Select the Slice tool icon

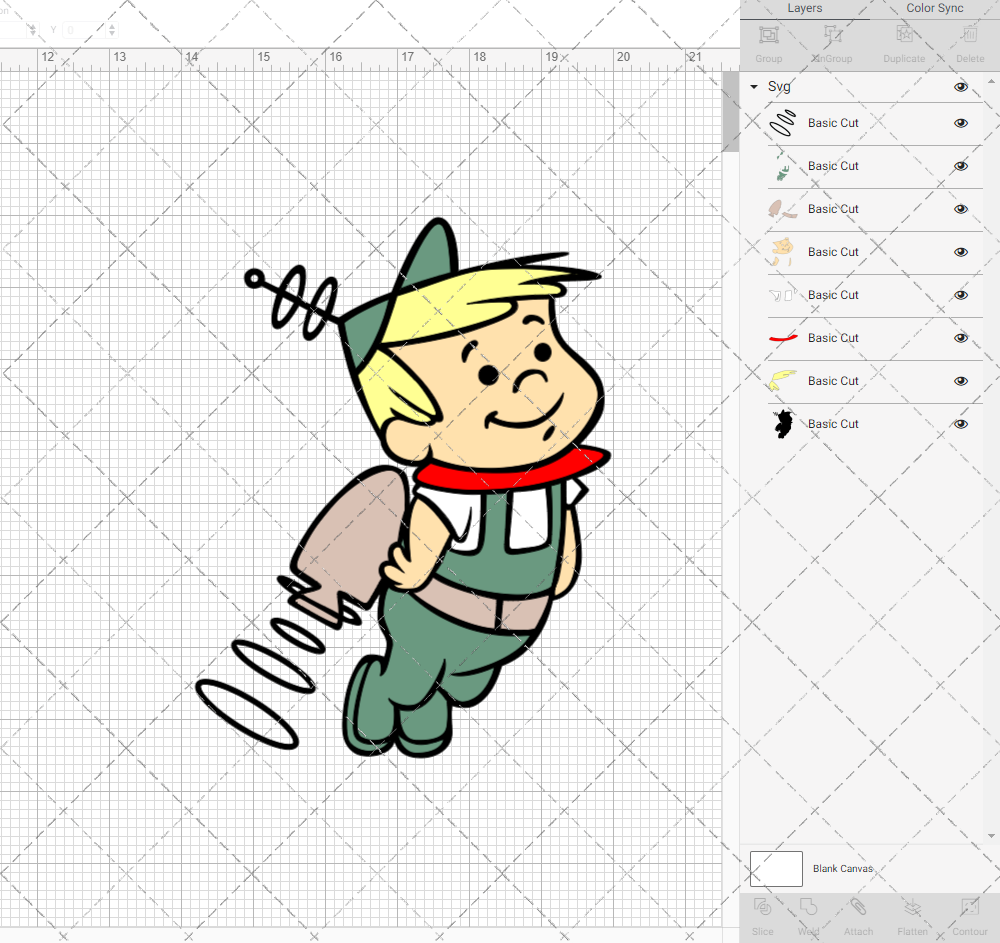(762, 907)
